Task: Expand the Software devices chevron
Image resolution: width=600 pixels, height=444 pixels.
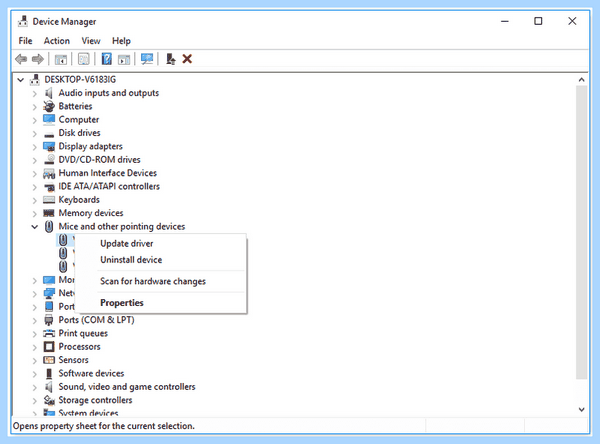Action: pyautogui.click(x=34, y=374)
